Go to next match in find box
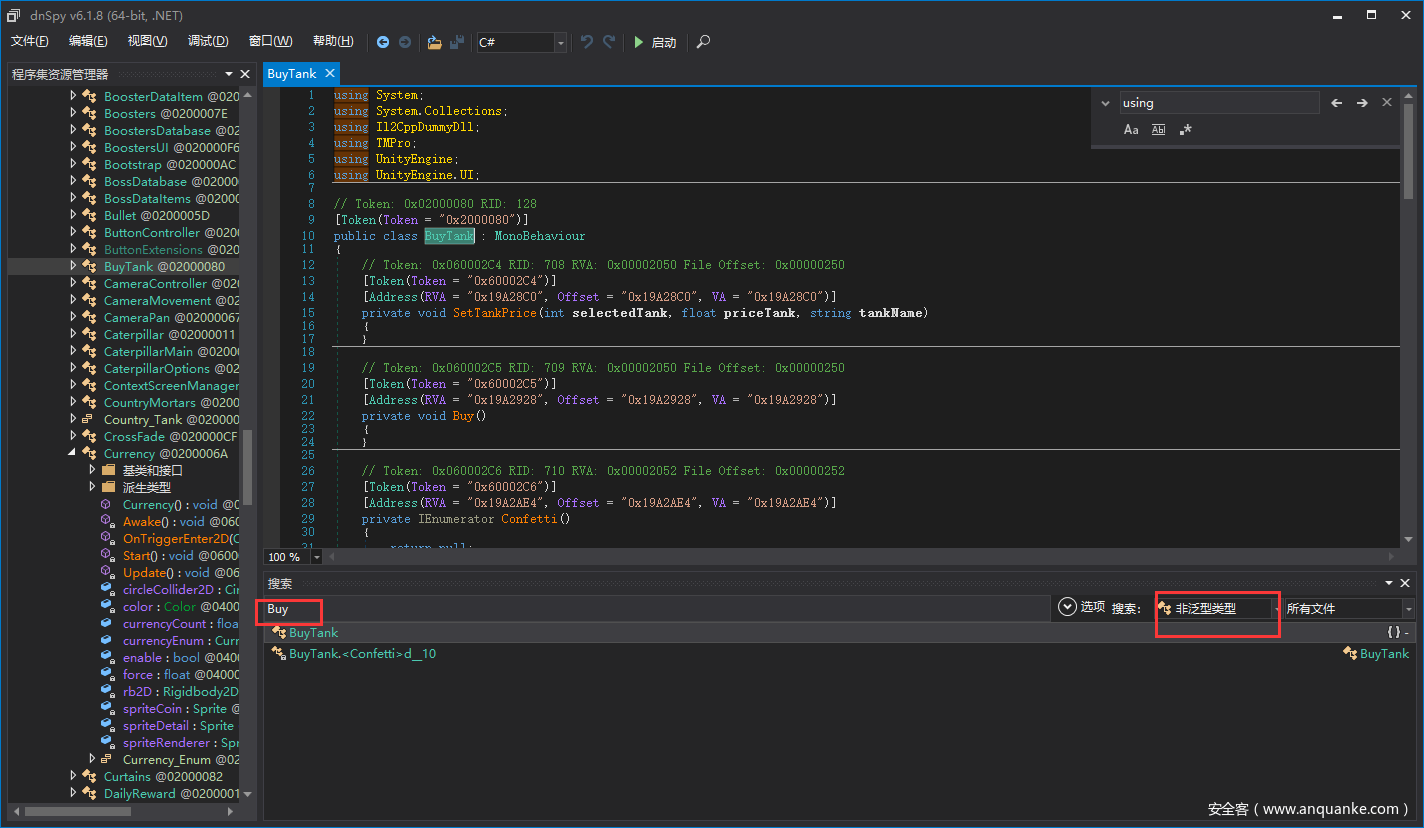The height and width of the screenshot is (828, 1424). coord(1362,103)
